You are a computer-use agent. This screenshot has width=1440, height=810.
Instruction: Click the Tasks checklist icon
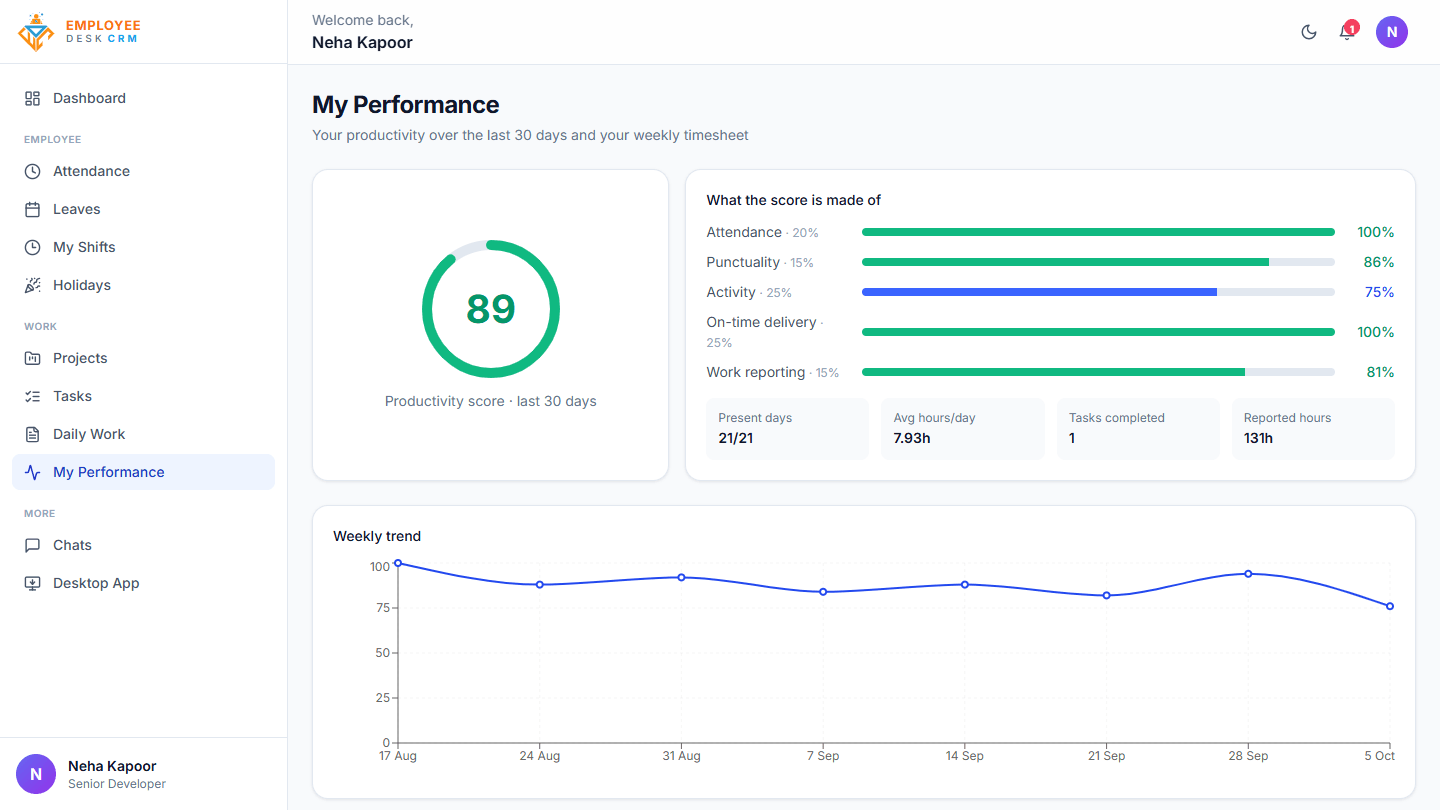coord(33,396)
